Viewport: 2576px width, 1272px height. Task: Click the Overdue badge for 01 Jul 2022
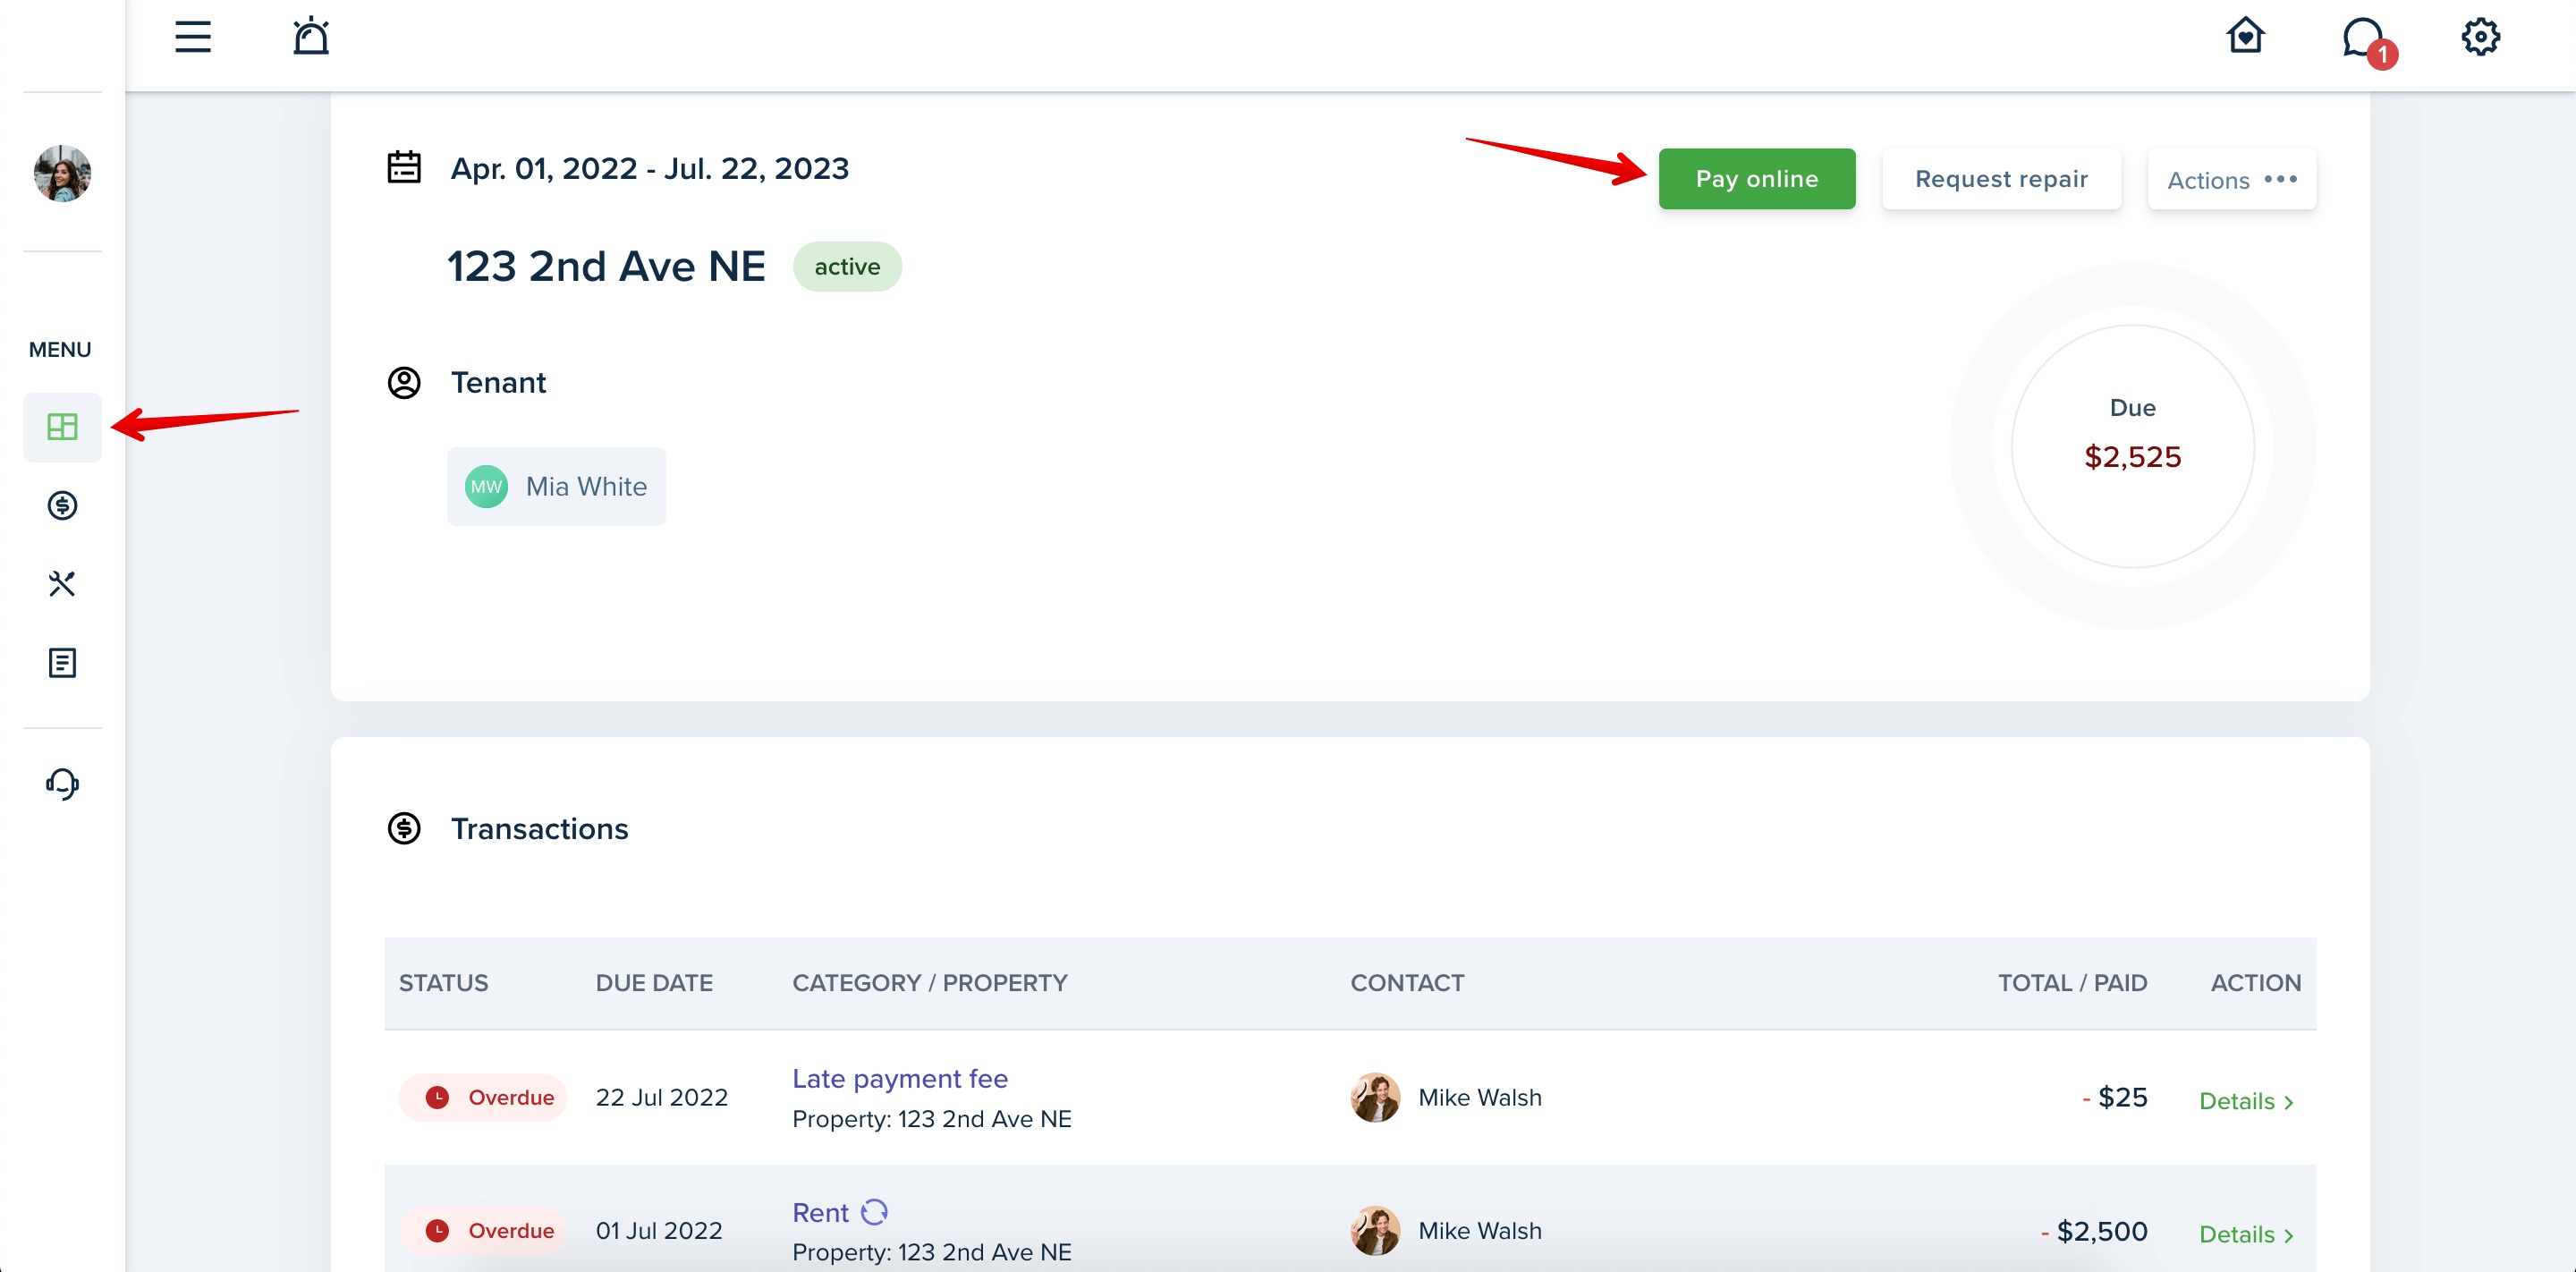point(482,1230)
